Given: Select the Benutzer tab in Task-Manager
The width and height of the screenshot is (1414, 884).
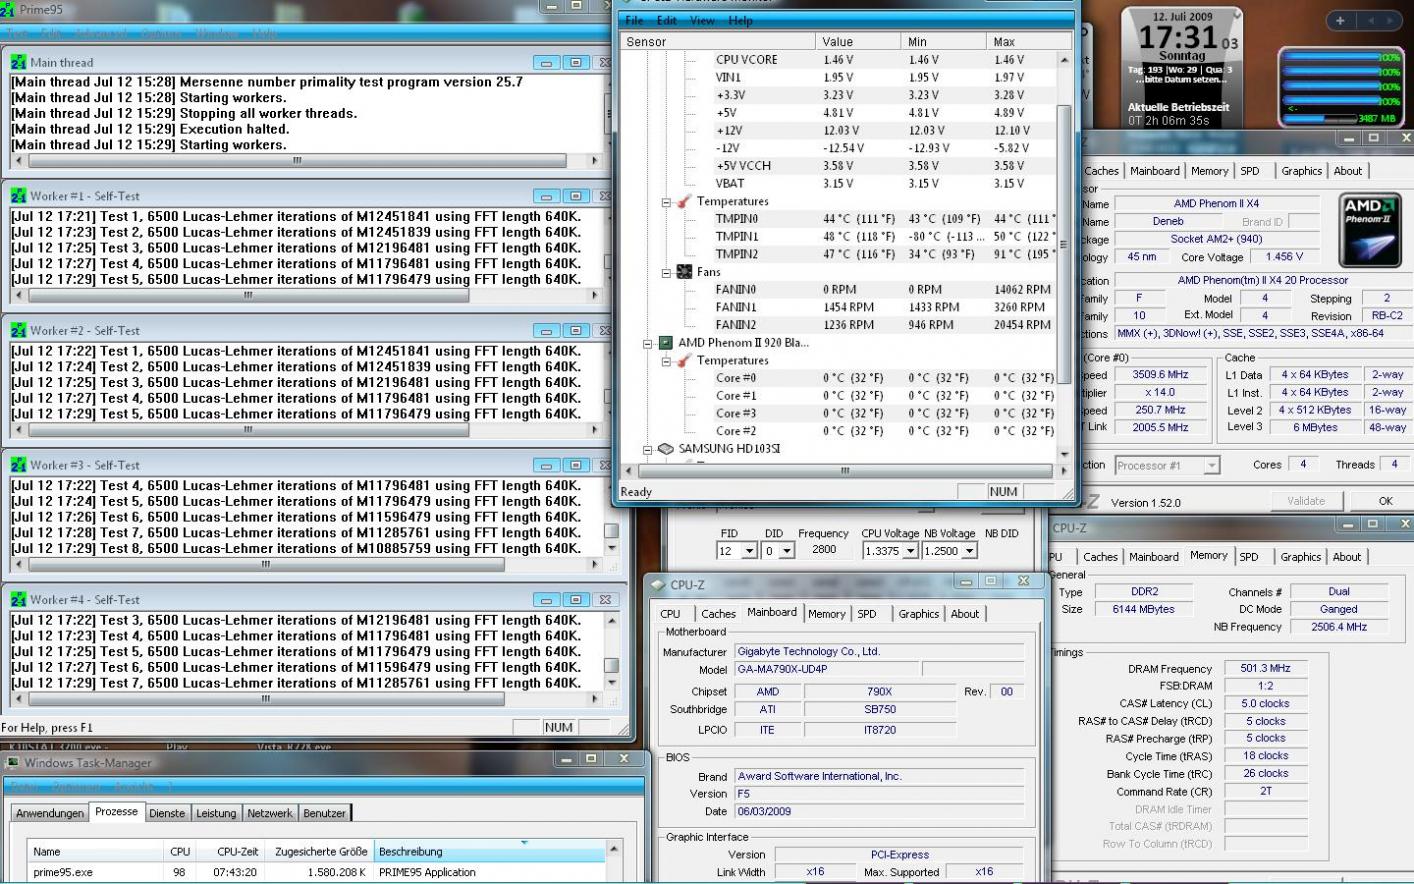Looking at the screenshot, I should [x=325, y=813].
